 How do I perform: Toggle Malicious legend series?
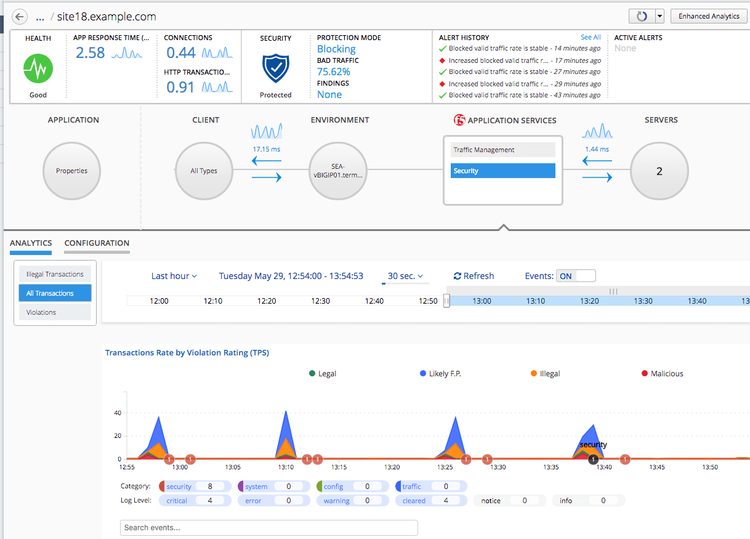click(662, 374)
